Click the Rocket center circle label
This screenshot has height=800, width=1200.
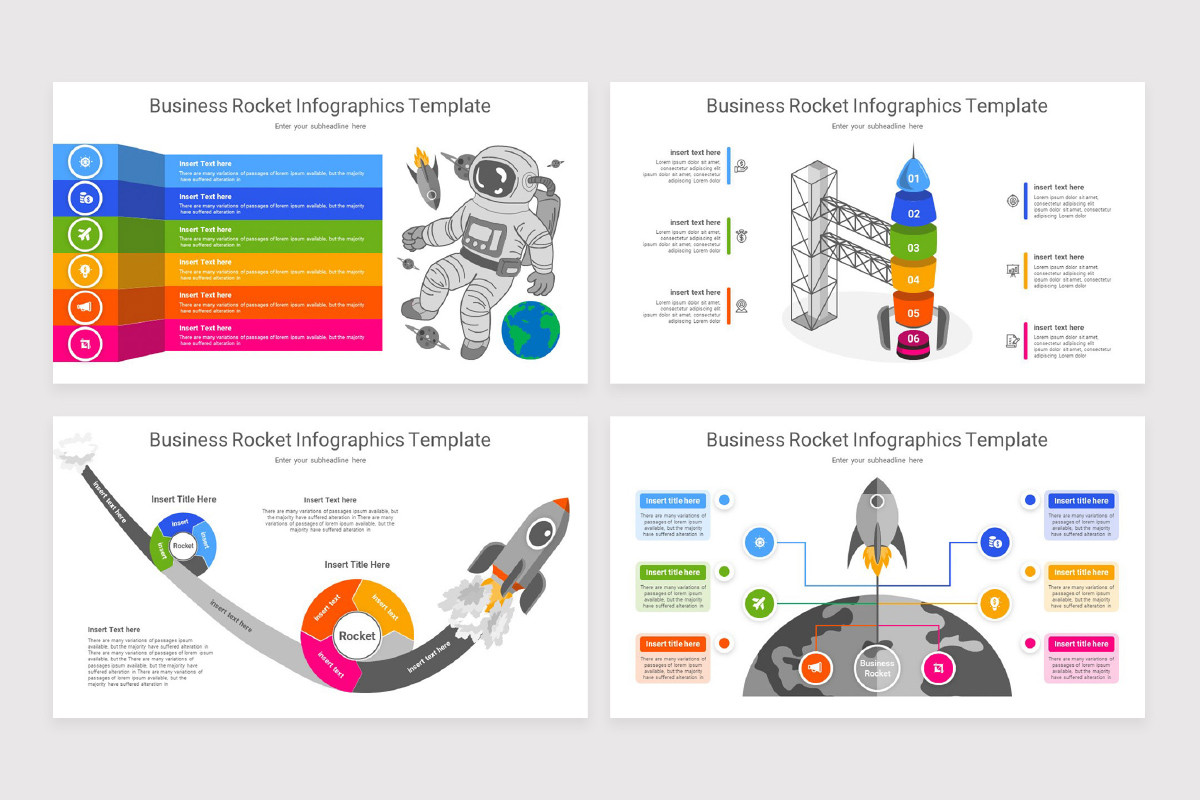358,636
